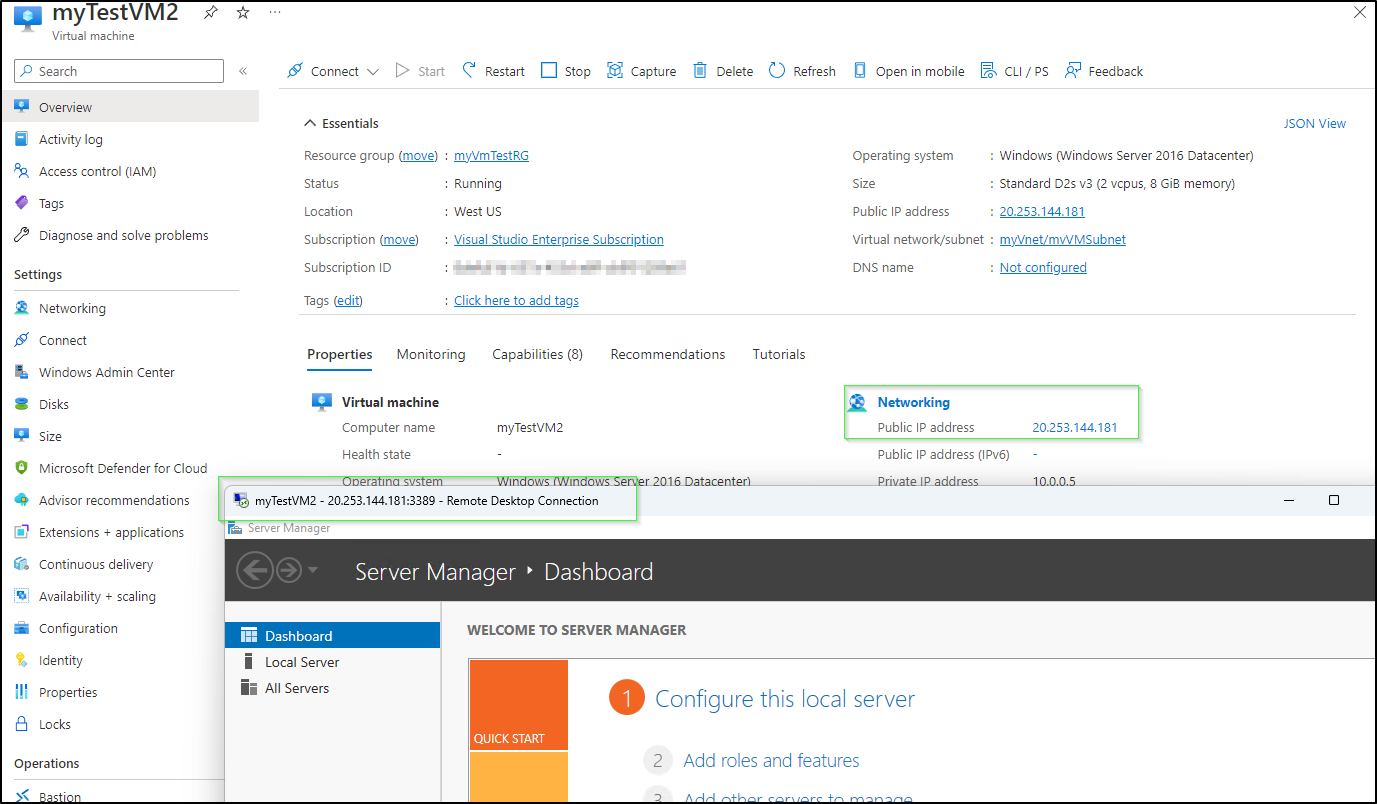Click Configure this local server
1377x804 pixels.
[x=785, y=699]
